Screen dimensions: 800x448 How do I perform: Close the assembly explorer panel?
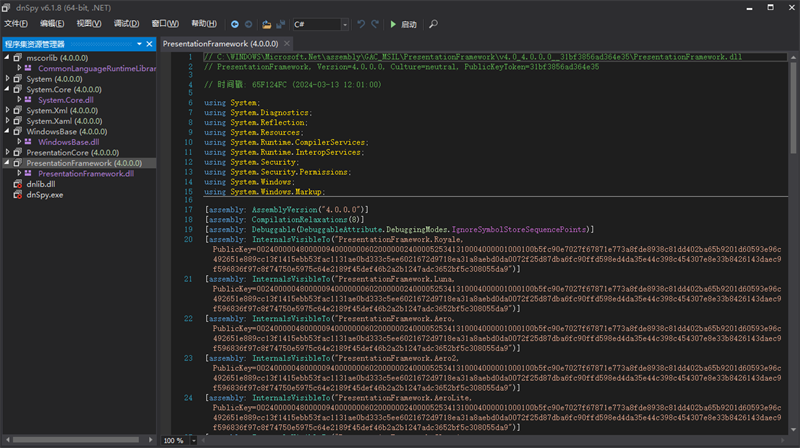pyautogui.click(x=150, y=44)
